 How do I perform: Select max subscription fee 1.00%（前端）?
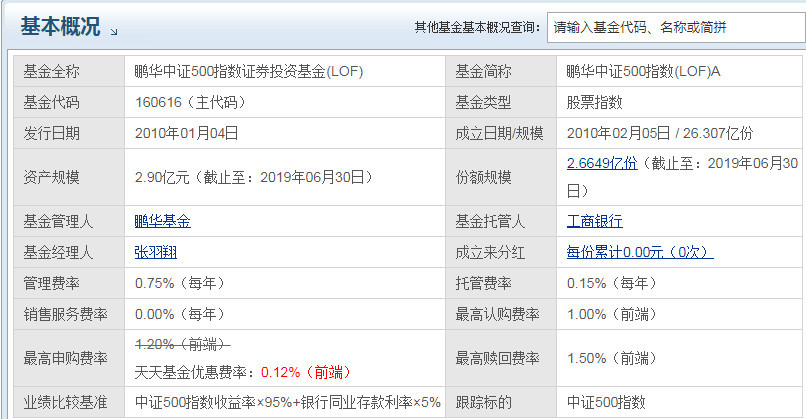pos(612,314)
